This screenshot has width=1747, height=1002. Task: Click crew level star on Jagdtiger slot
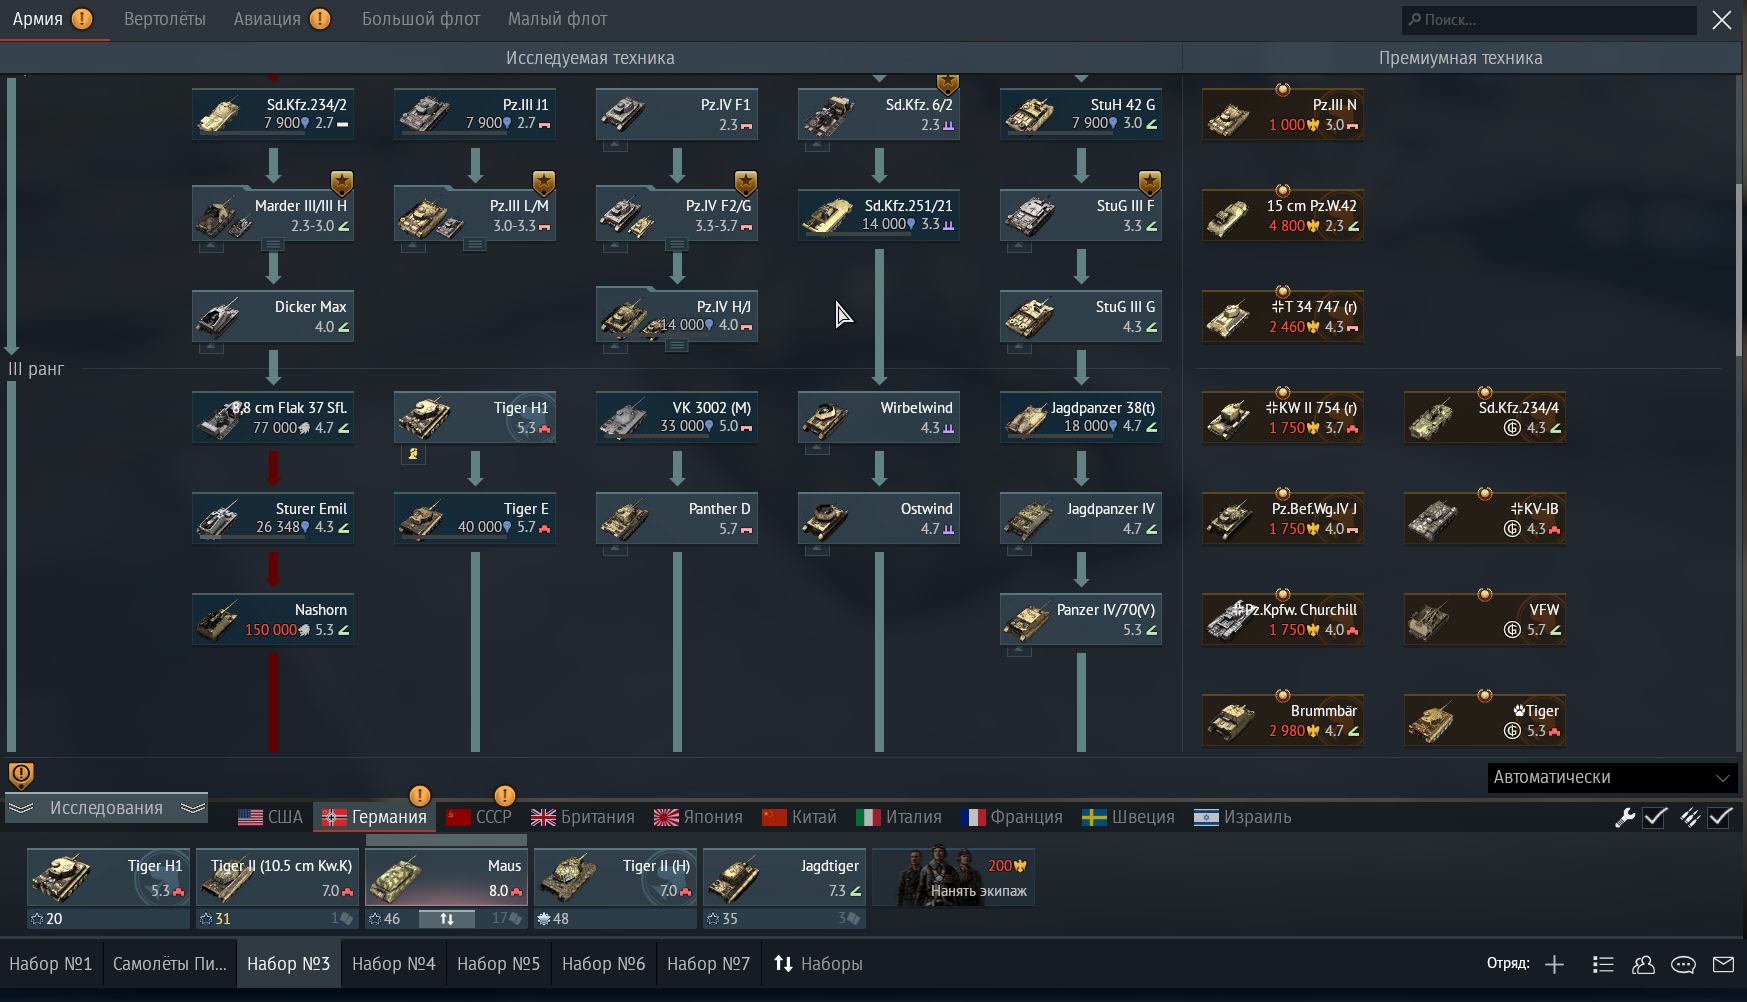(x=714, y=918)
